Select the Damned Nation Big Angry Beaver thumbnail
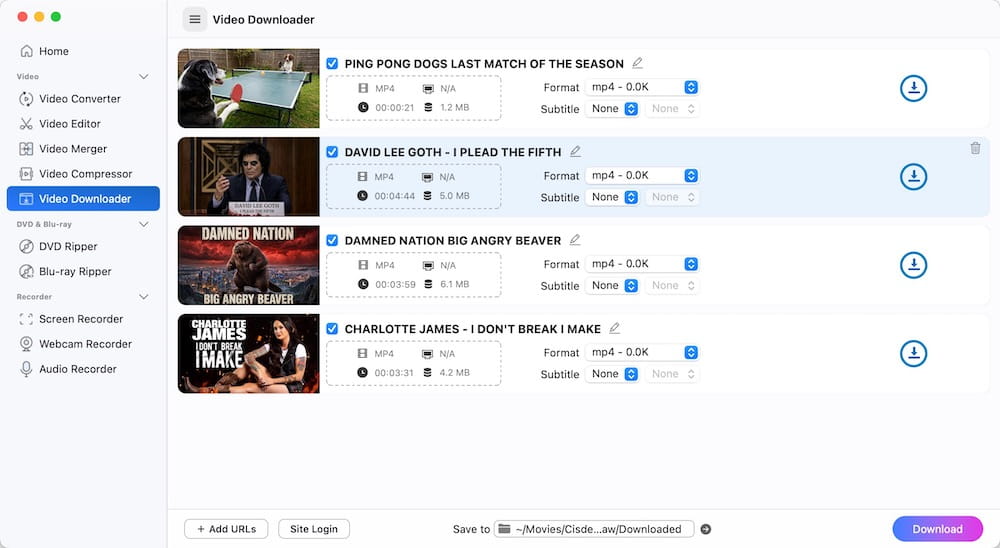Viewport: 1000px width, 548px height. [x=249, y=265]
